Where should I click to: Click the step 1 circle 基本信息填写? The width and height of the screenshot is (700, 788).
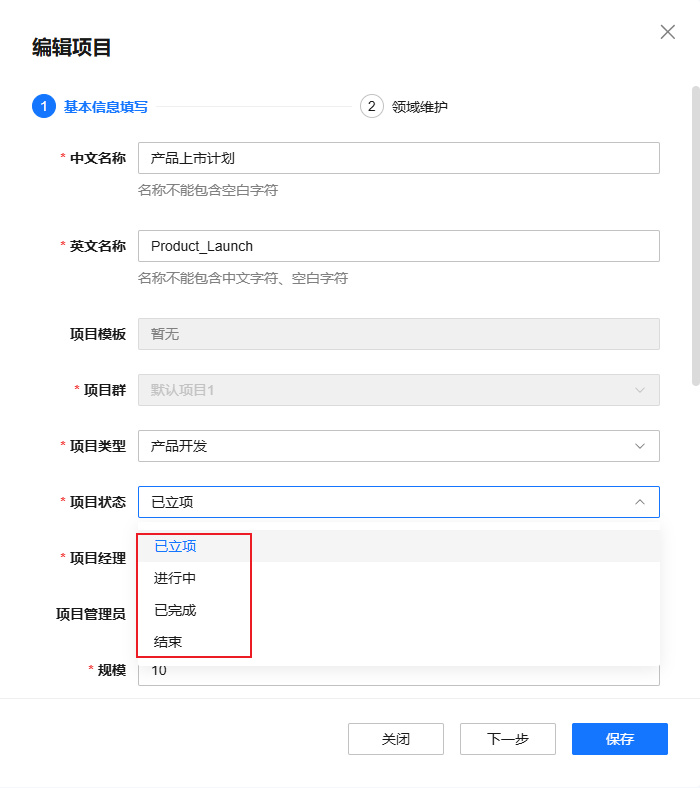click(44, 106)
